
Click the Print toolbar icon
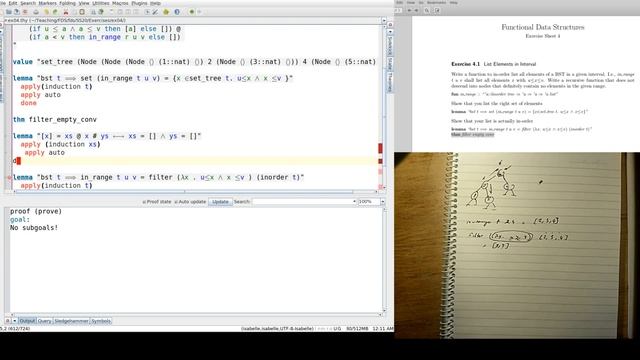pyautogui.click(x=36, y=12)
